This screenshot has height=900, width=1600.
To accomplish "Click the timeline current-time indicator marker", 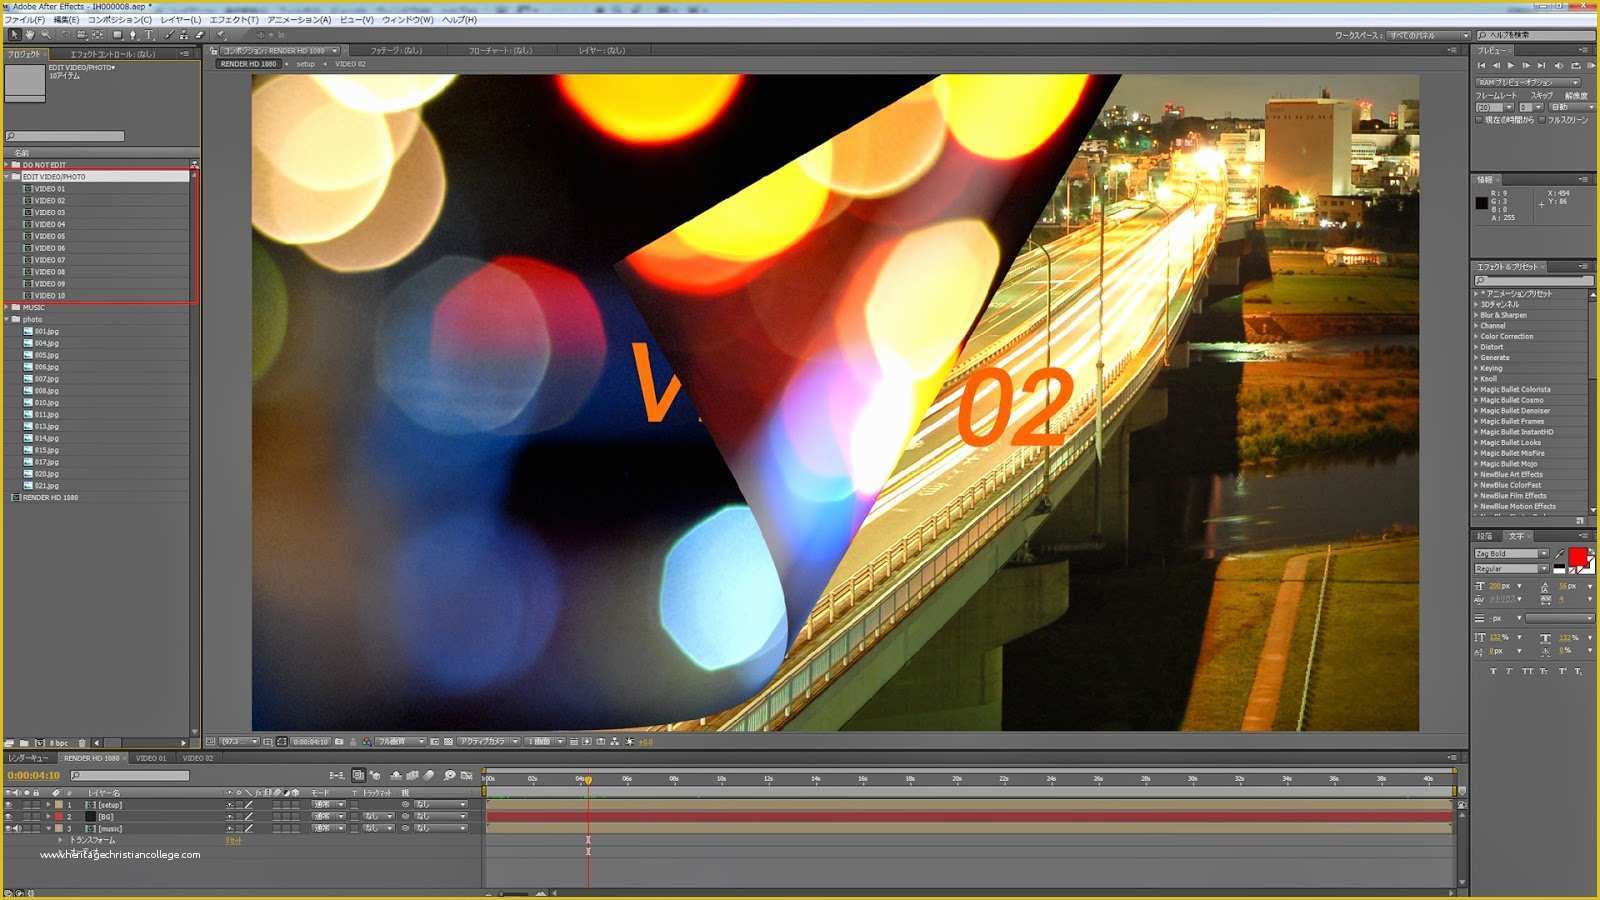I will (x=588, y=779).
